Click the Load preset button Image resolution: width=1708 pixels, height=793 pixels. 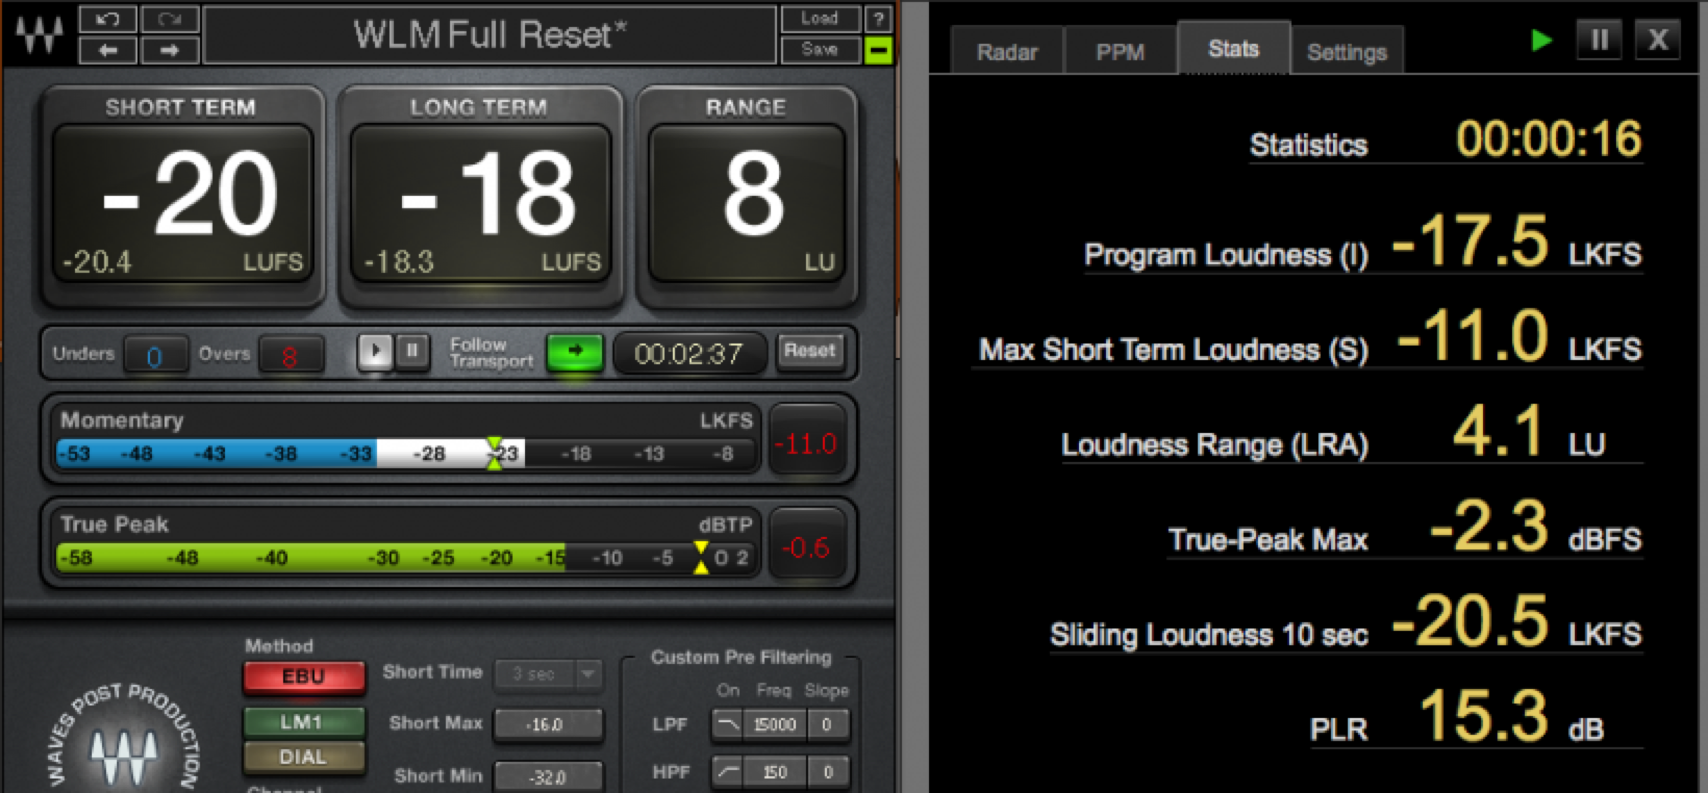tap(819, 19)
